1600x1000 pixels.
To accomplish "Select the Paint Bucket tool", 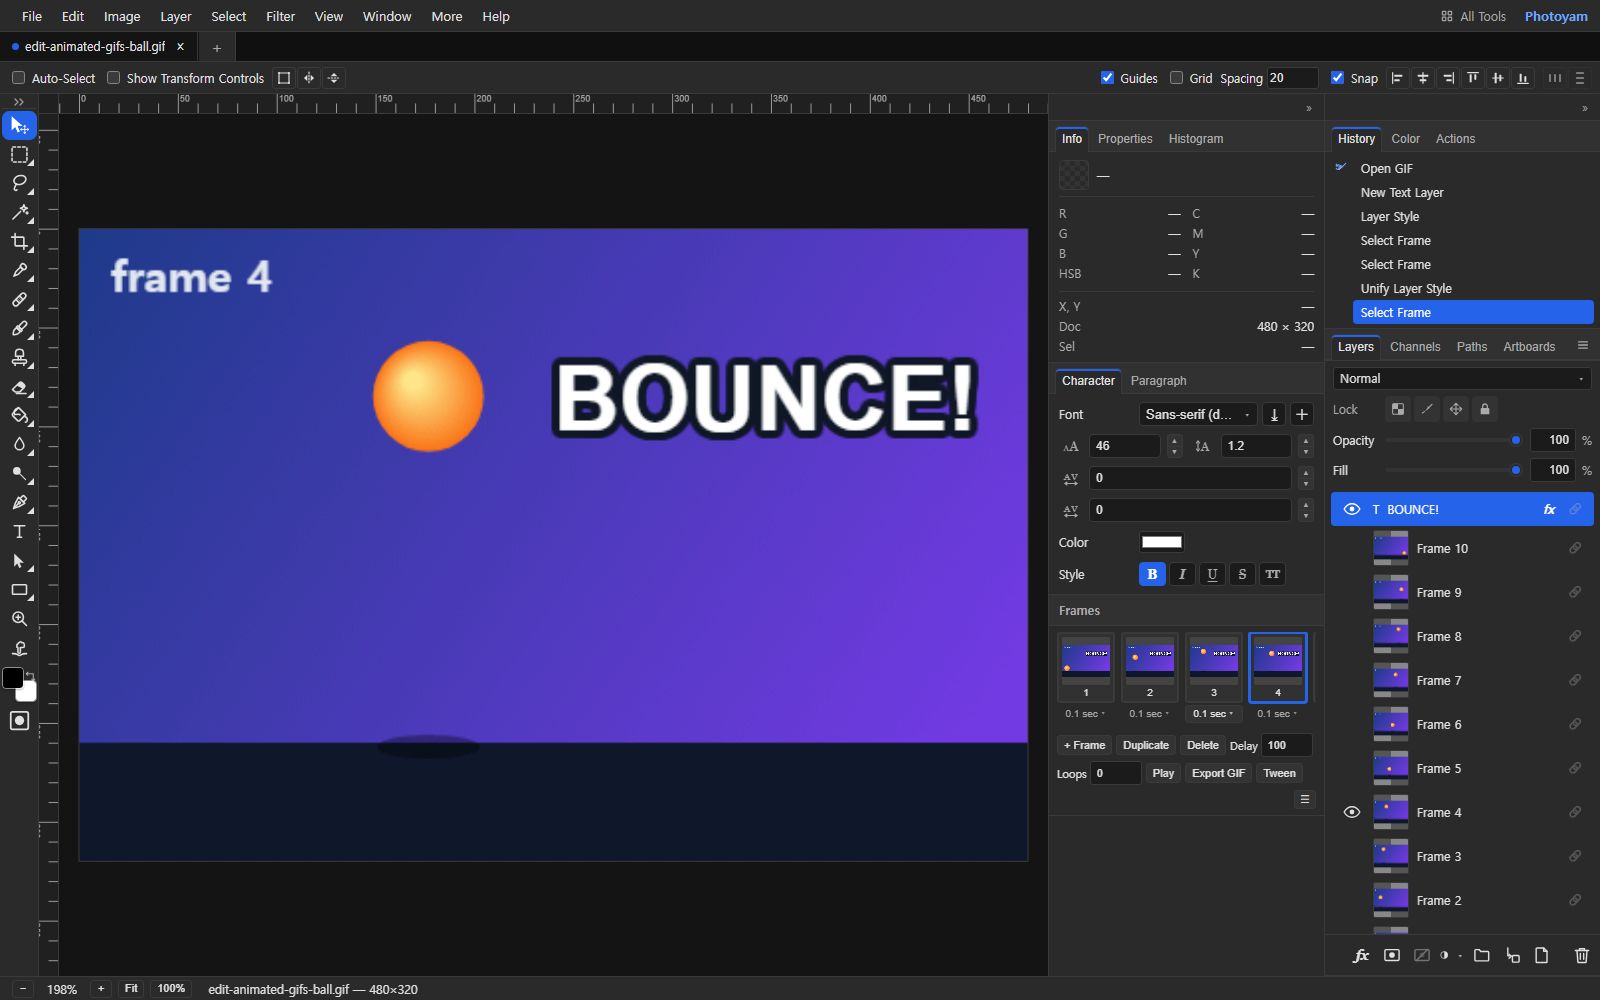I will [19, 415].
